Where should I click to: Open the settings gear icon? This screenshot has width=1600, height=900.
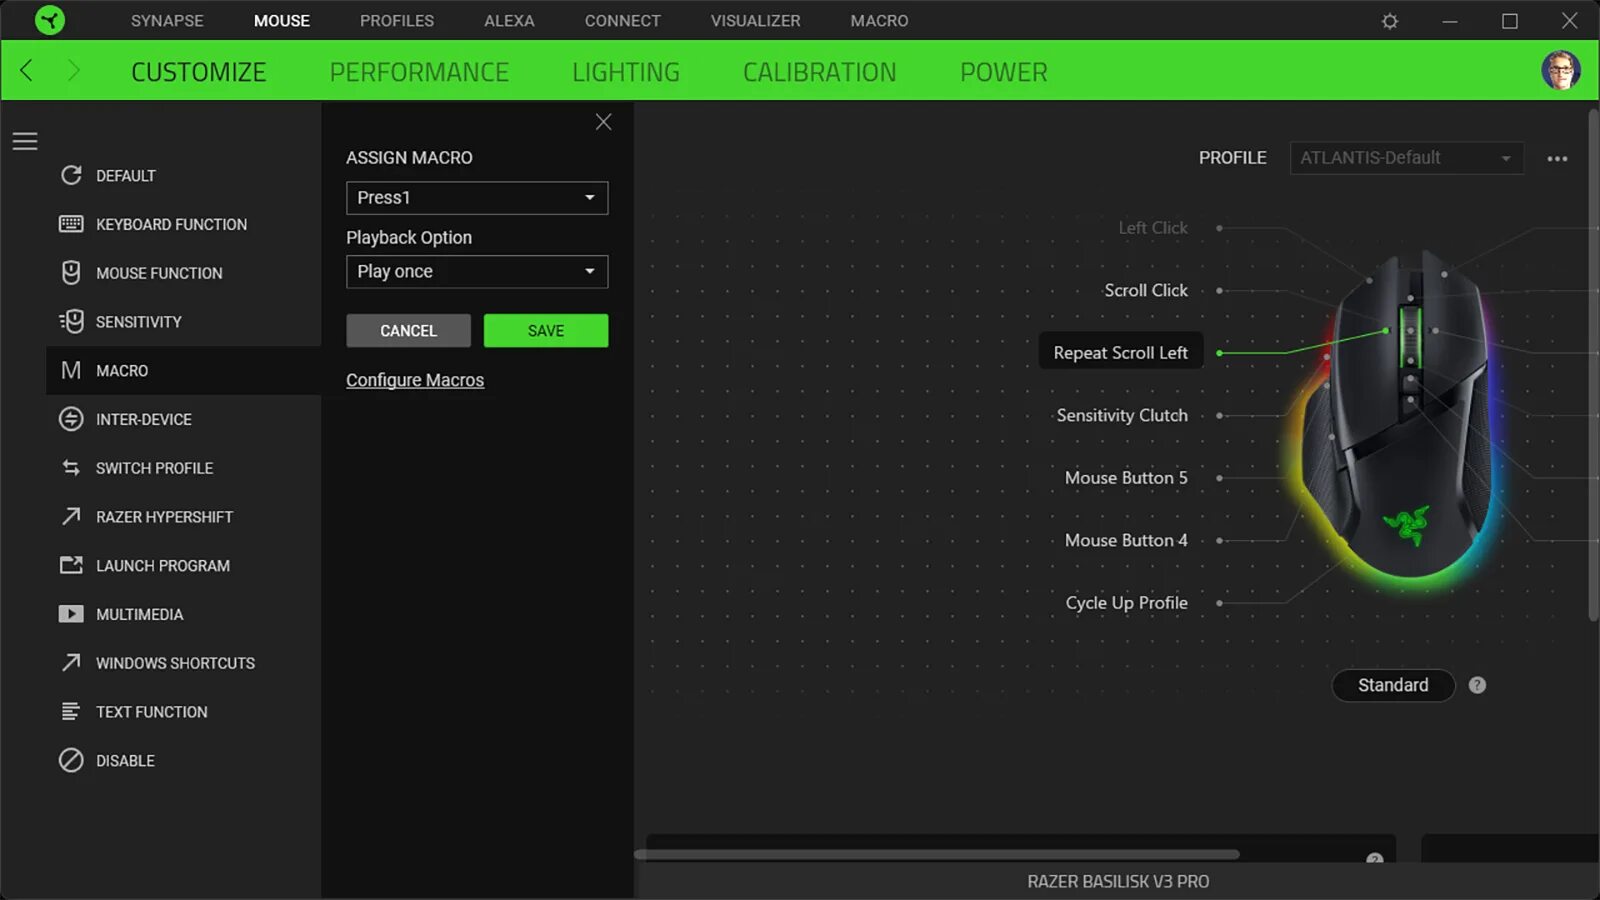[x=1390, y=21]
